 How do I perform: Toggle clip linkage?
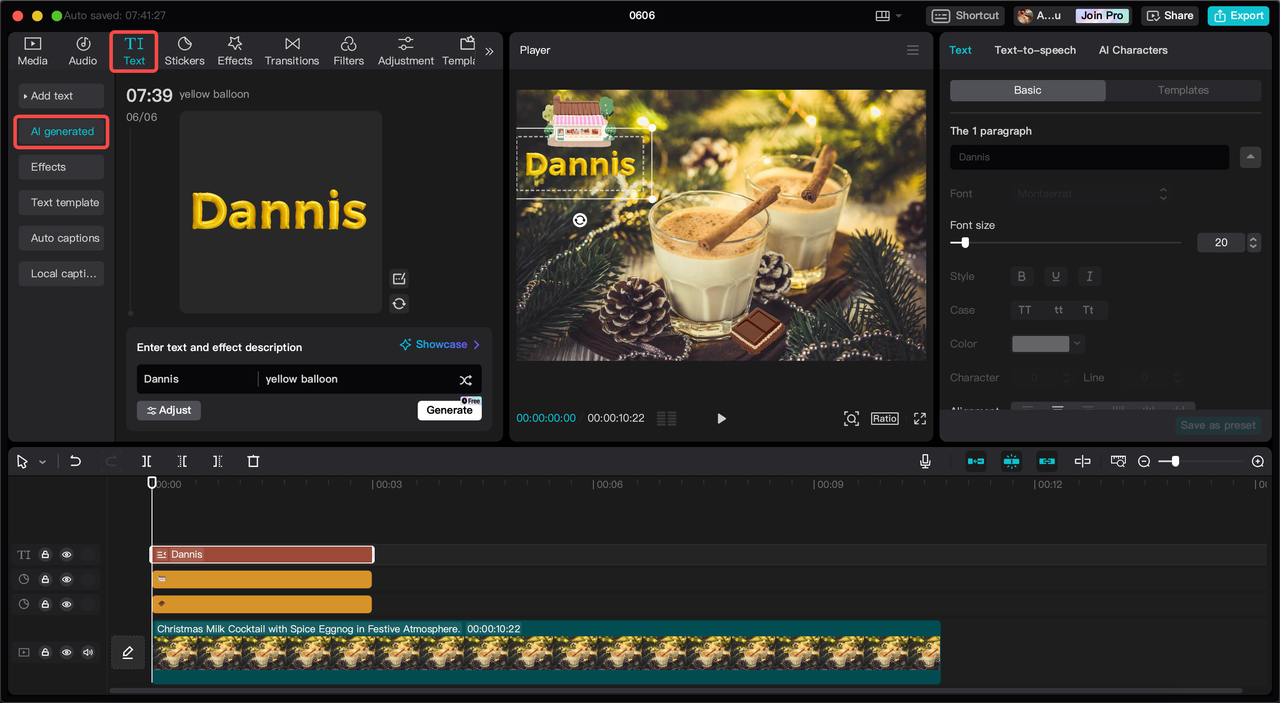(x=1047, y=461)
